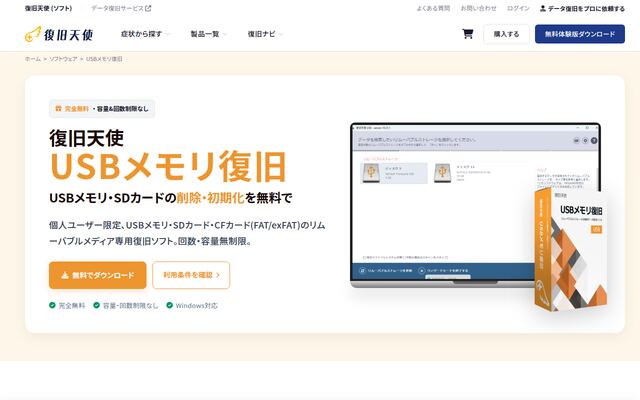
Task: Open the shopping cart icon
Action: [x=468, y=34]
